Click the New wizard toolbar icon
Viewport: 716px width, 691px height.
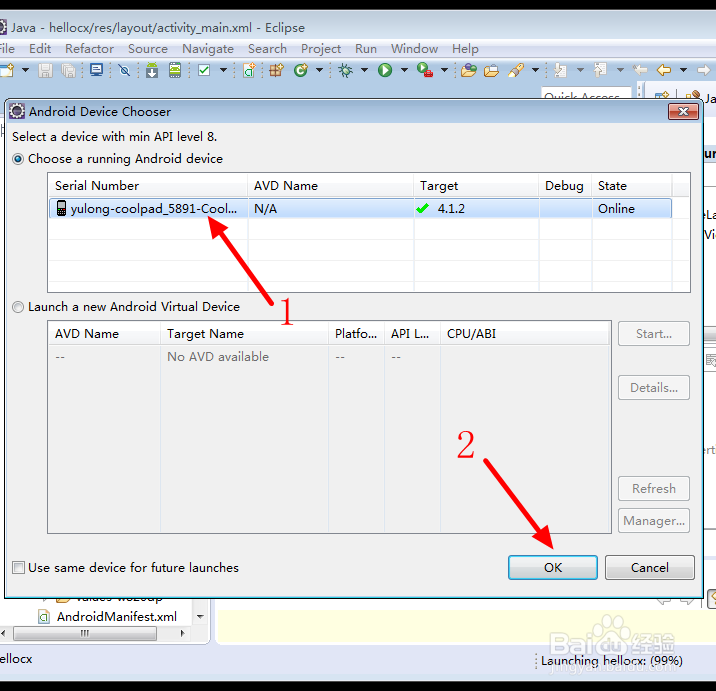7,70
